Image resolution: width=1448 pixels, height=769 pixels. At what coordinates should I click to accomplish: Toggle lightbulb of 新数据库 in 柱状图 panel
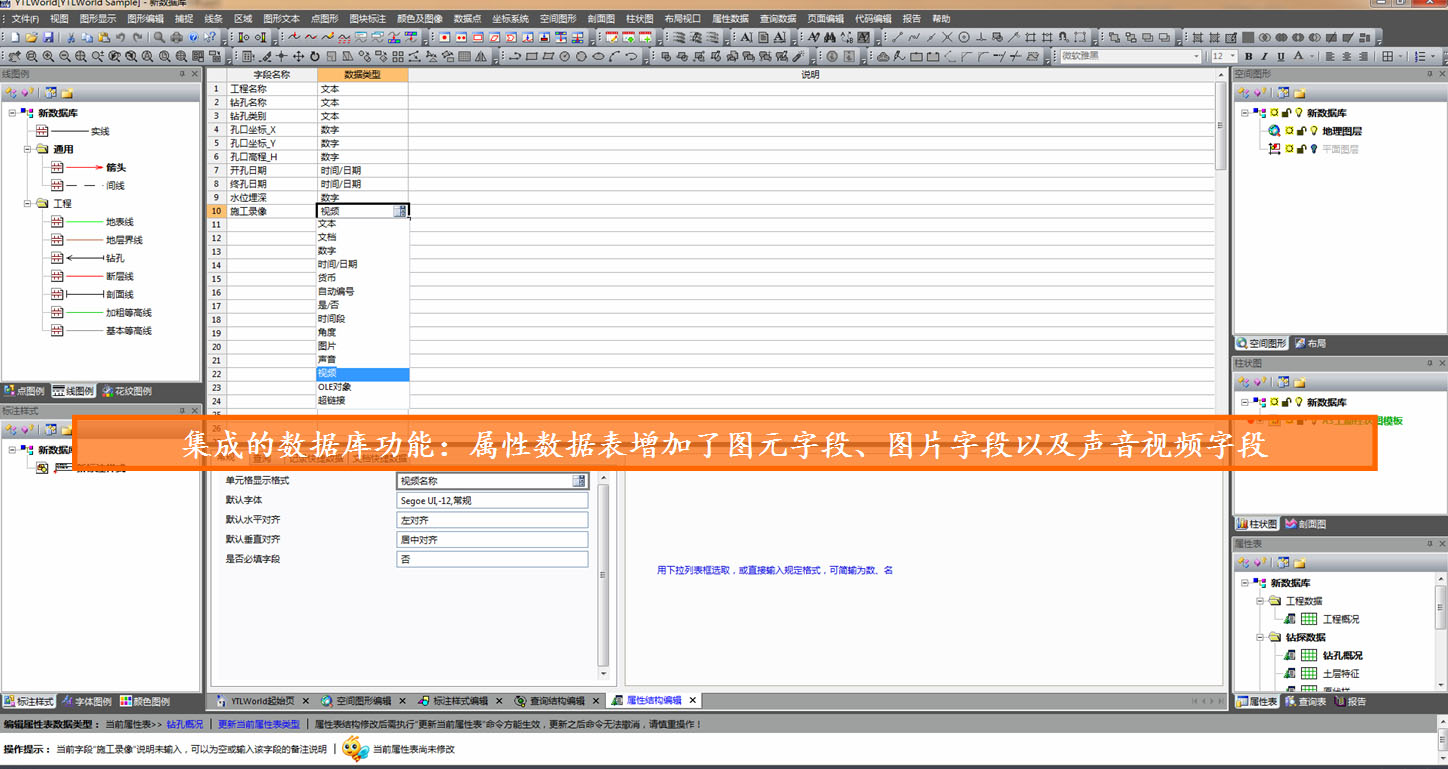(x=1298, y=402)
